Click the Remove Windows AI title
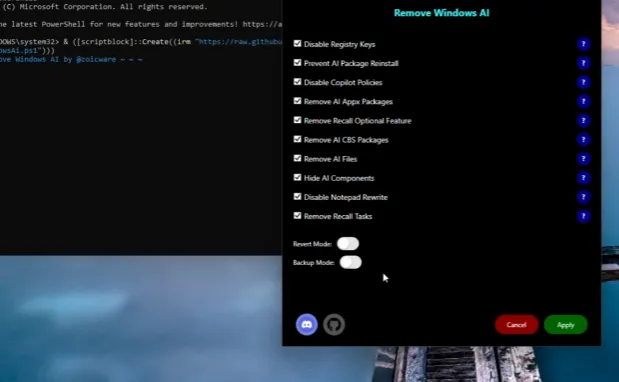This screenshot has height=382, width=619. pos(441,13)
